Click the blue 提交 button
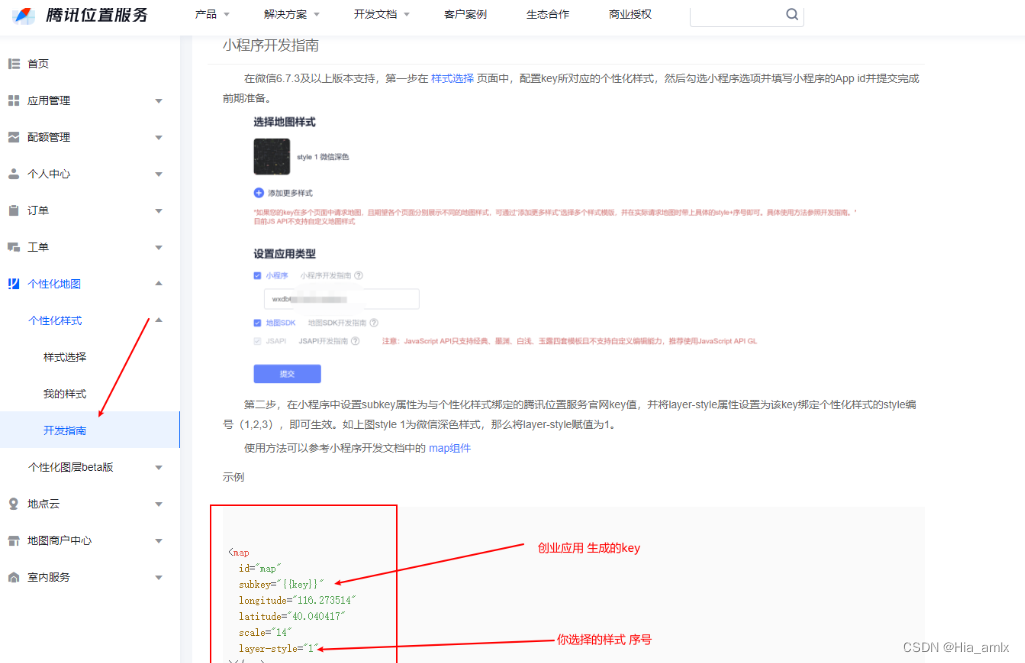The image size is (1025, 663). point(287,373)
